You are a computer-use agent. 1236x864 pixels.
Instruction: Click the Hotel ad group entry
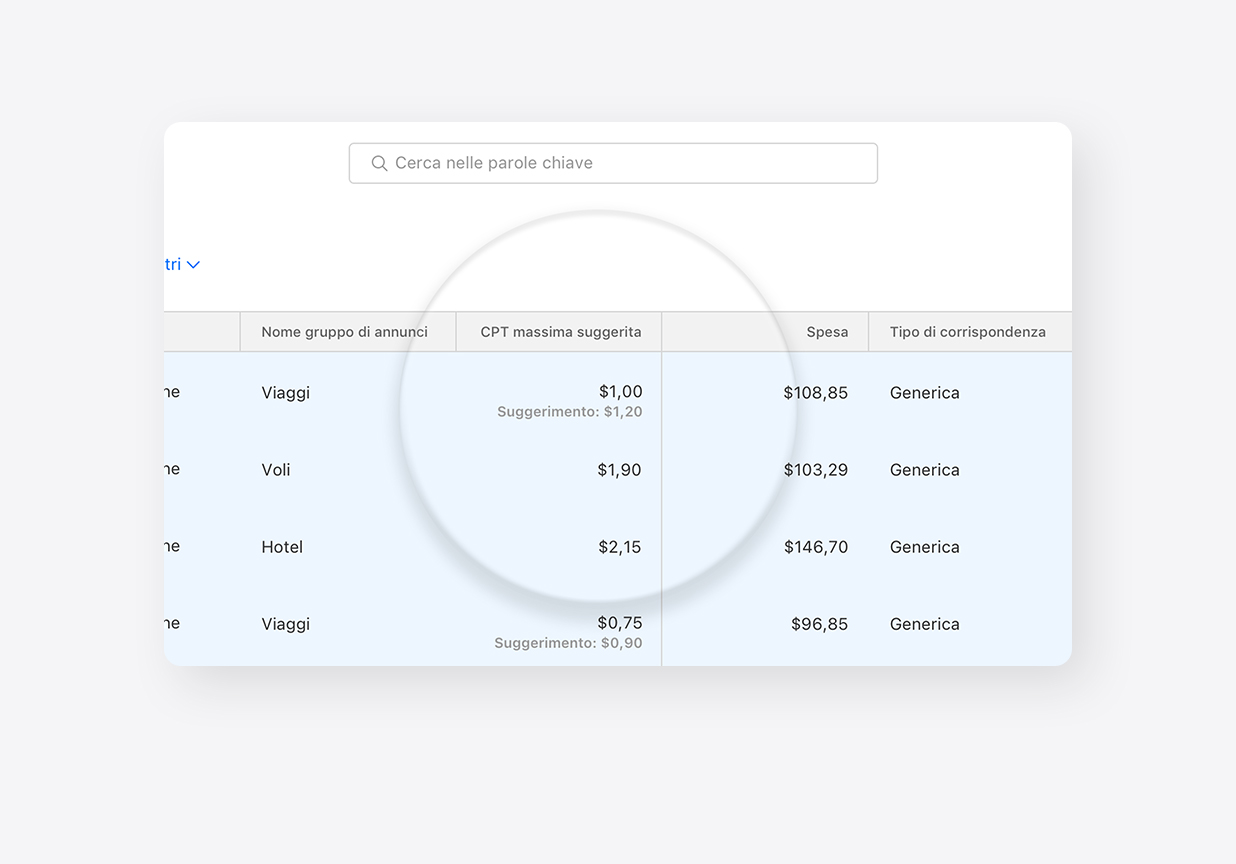tap(282, 546)
